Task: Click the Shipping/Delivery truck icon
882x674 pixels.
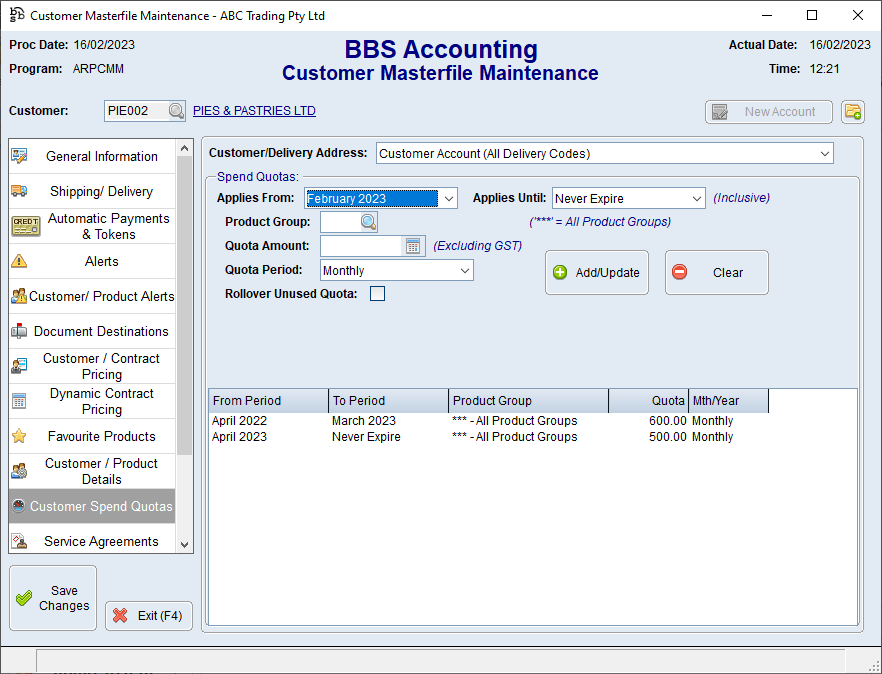Action: tap(19, 191)
